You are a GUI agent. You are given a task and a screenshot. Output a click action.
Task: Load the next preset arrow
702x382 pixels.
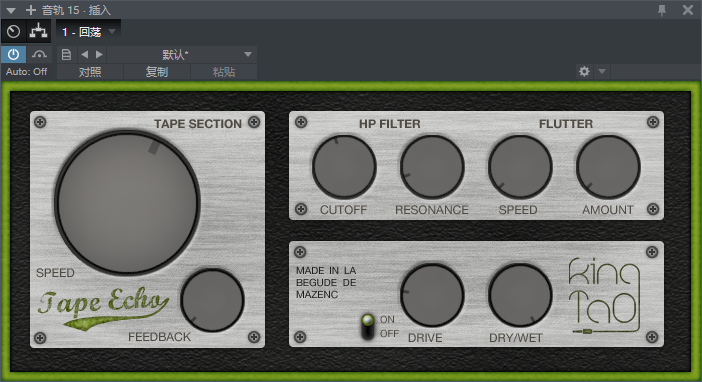coord(99,55)
